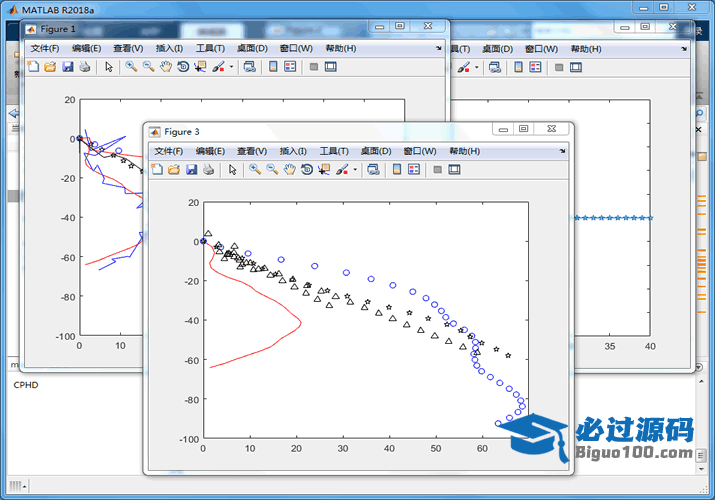
Task: Select Data Cursor tool in Figure 3
Action: click(x=324, y=170)
